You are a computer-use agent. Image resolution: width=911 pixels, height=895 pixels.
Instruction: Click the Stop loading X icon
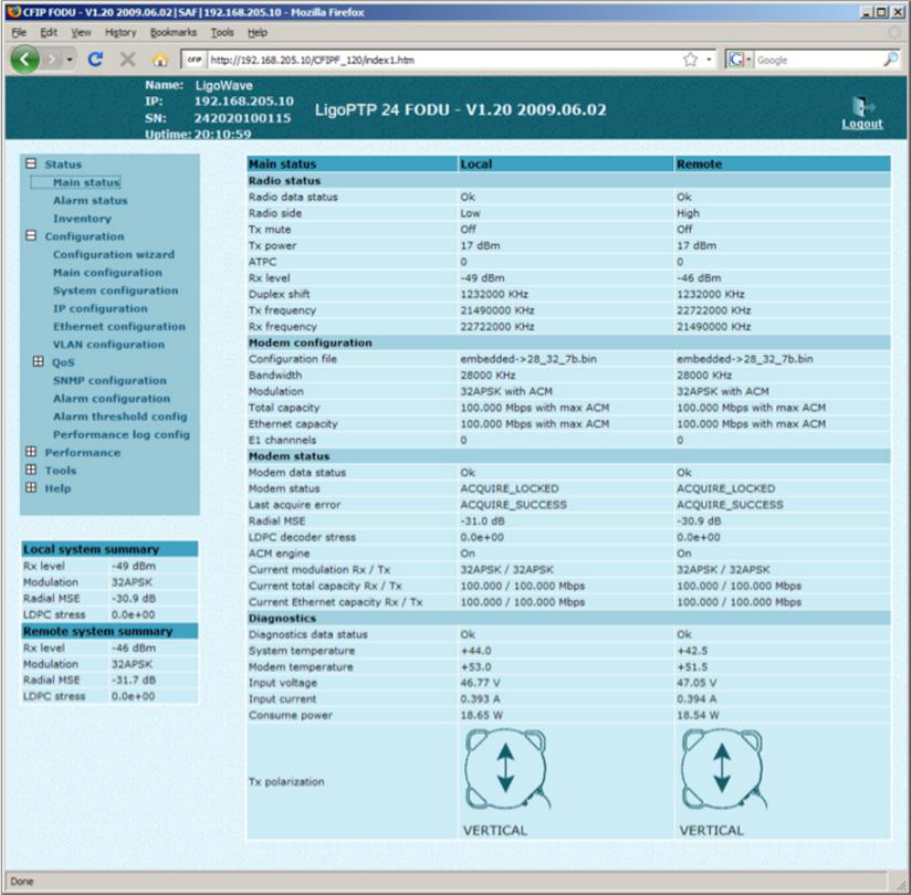pyautogui.click(x=128, y=59)
